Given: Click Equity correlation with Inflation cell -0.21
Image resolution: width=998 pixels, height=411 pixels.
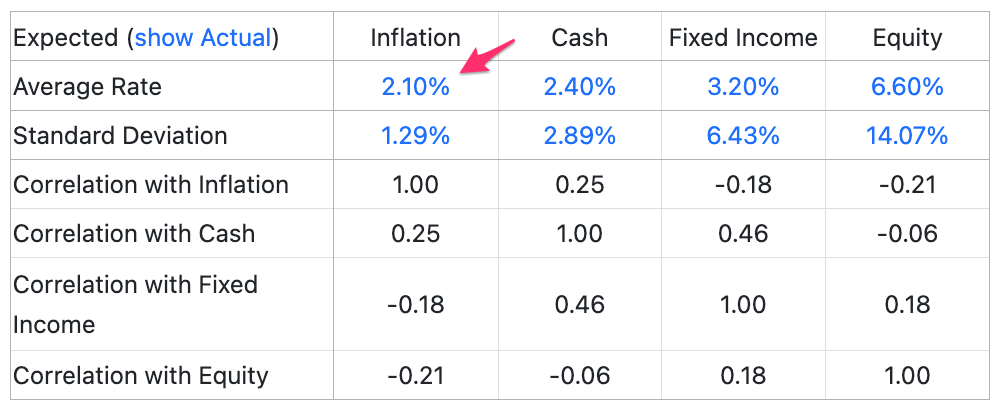Looking at the screenshot, I should (x=907, y=185).
